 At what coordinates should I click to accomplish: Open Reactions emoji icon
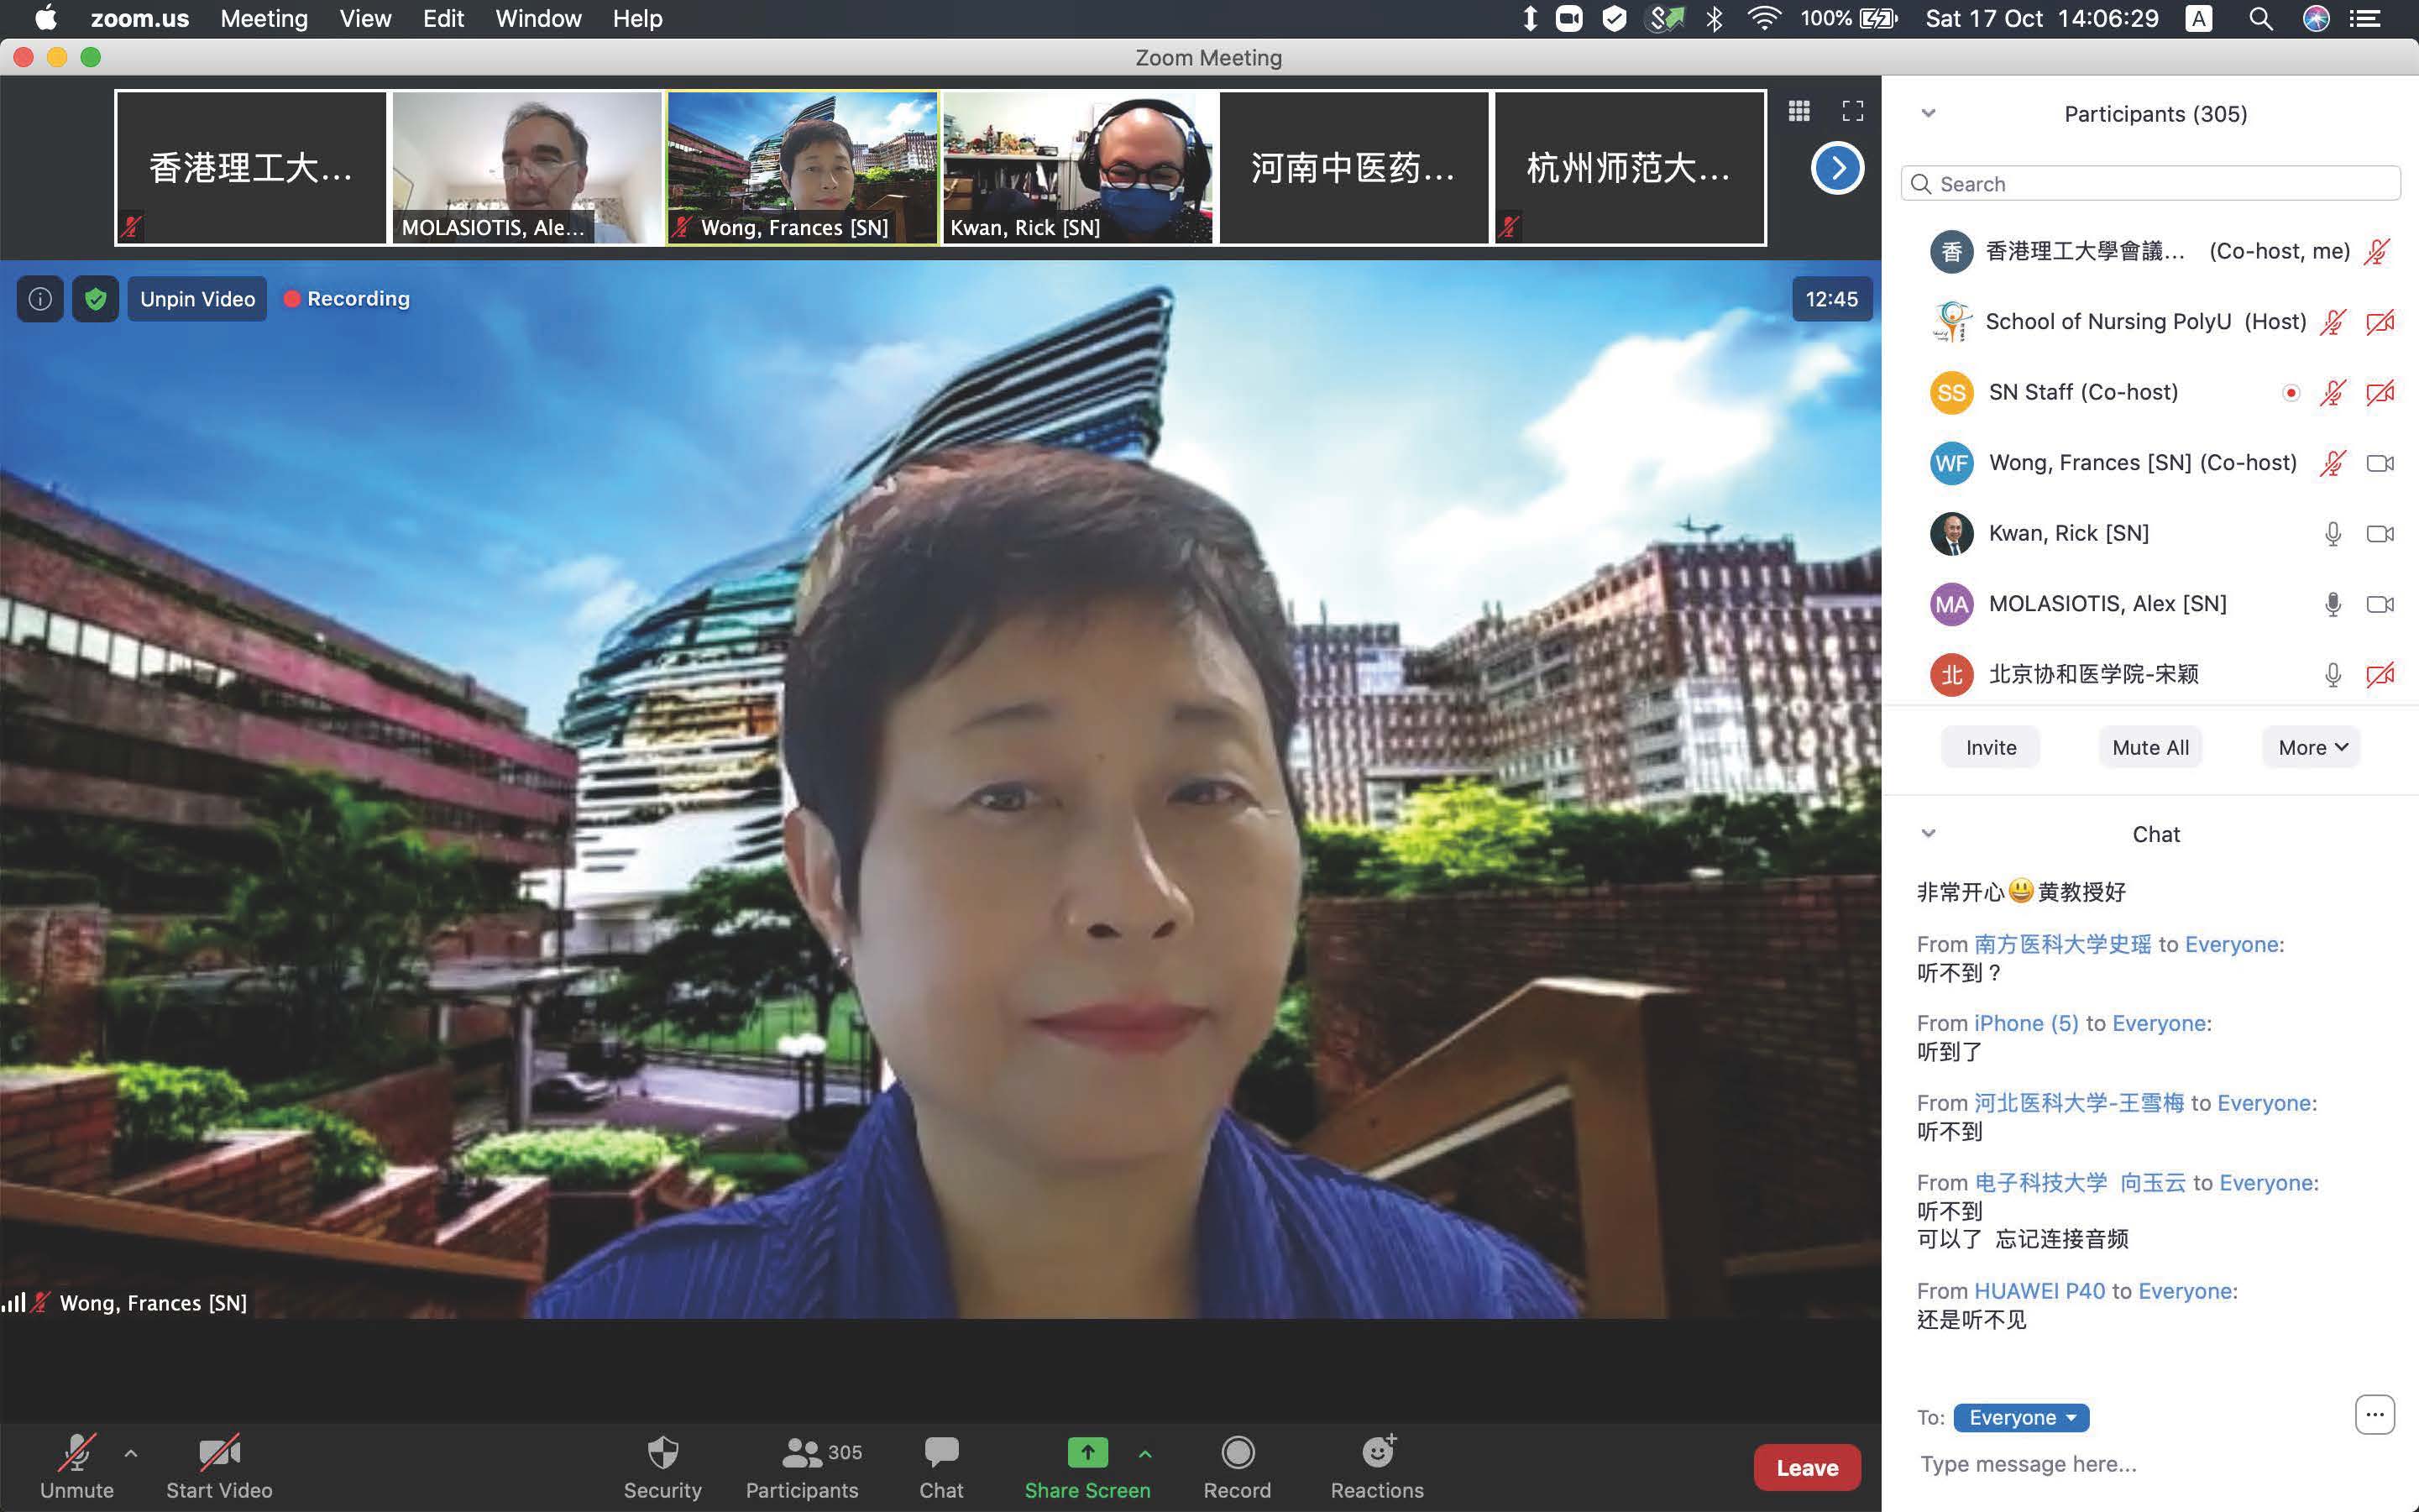pos(1377,1453)
